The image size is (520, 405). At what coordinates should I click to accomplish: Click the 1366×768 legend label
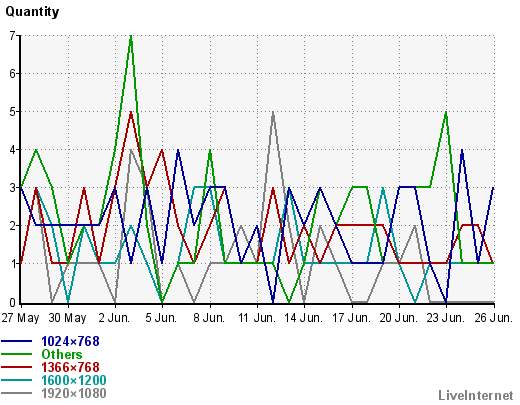(x=70, y=367)
